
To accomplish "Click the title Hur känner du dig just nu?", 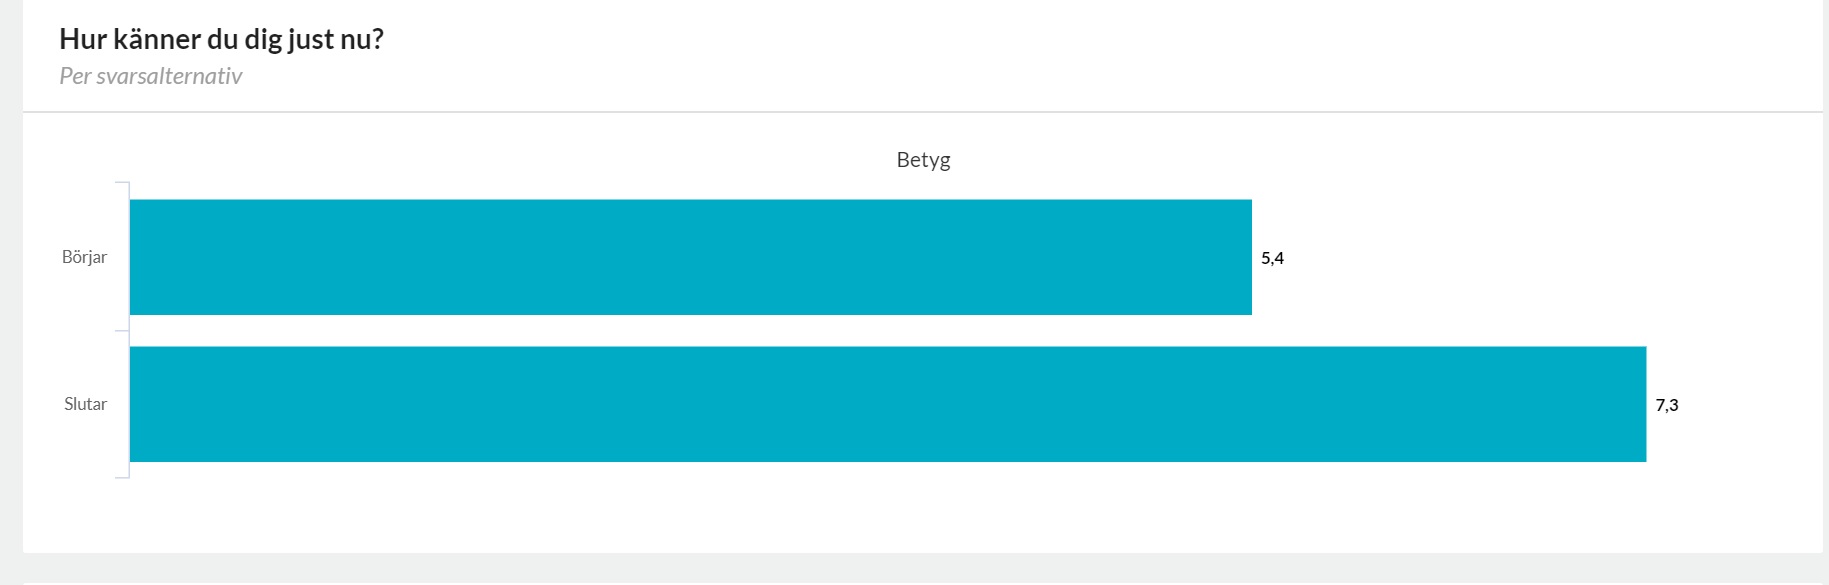I will (x=221, y=39).
